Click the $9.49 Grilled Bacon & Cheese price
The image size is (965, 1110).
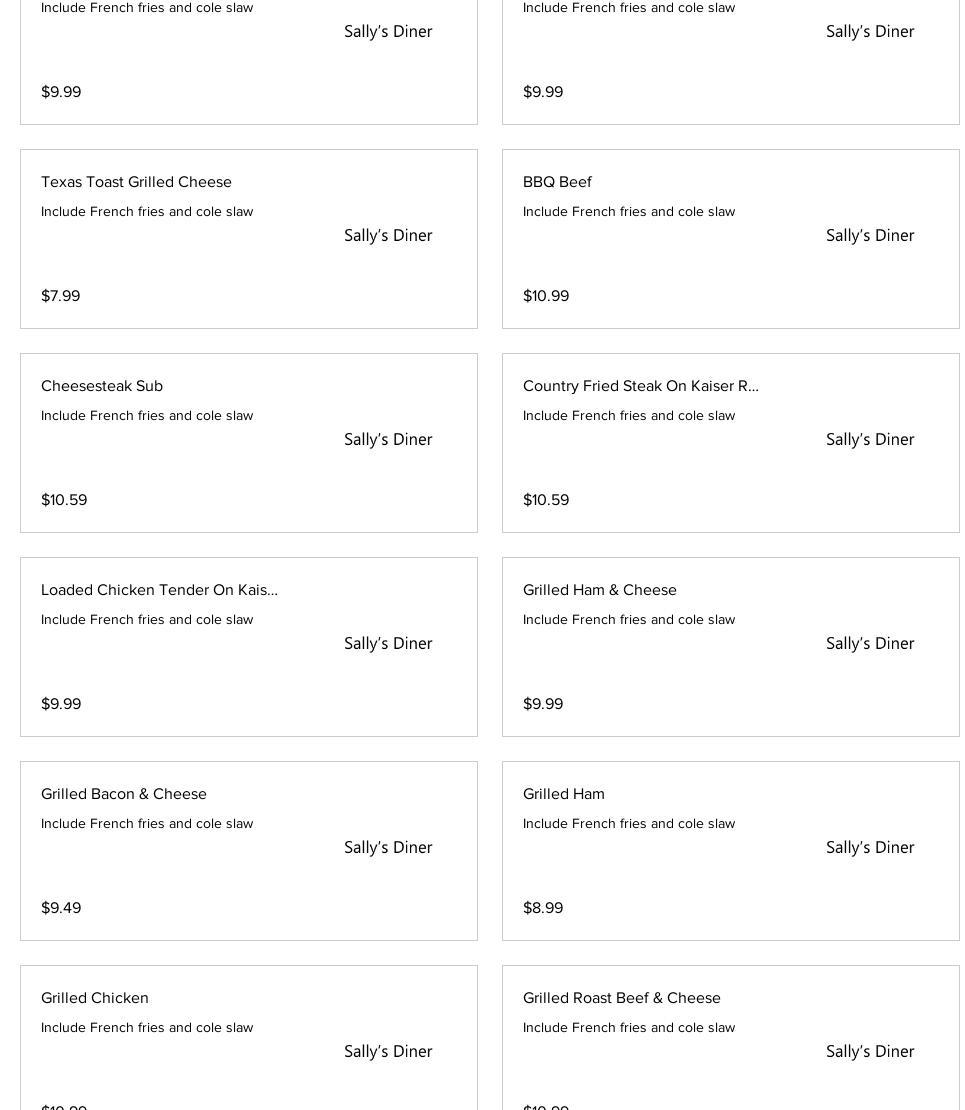pos(61,908)
